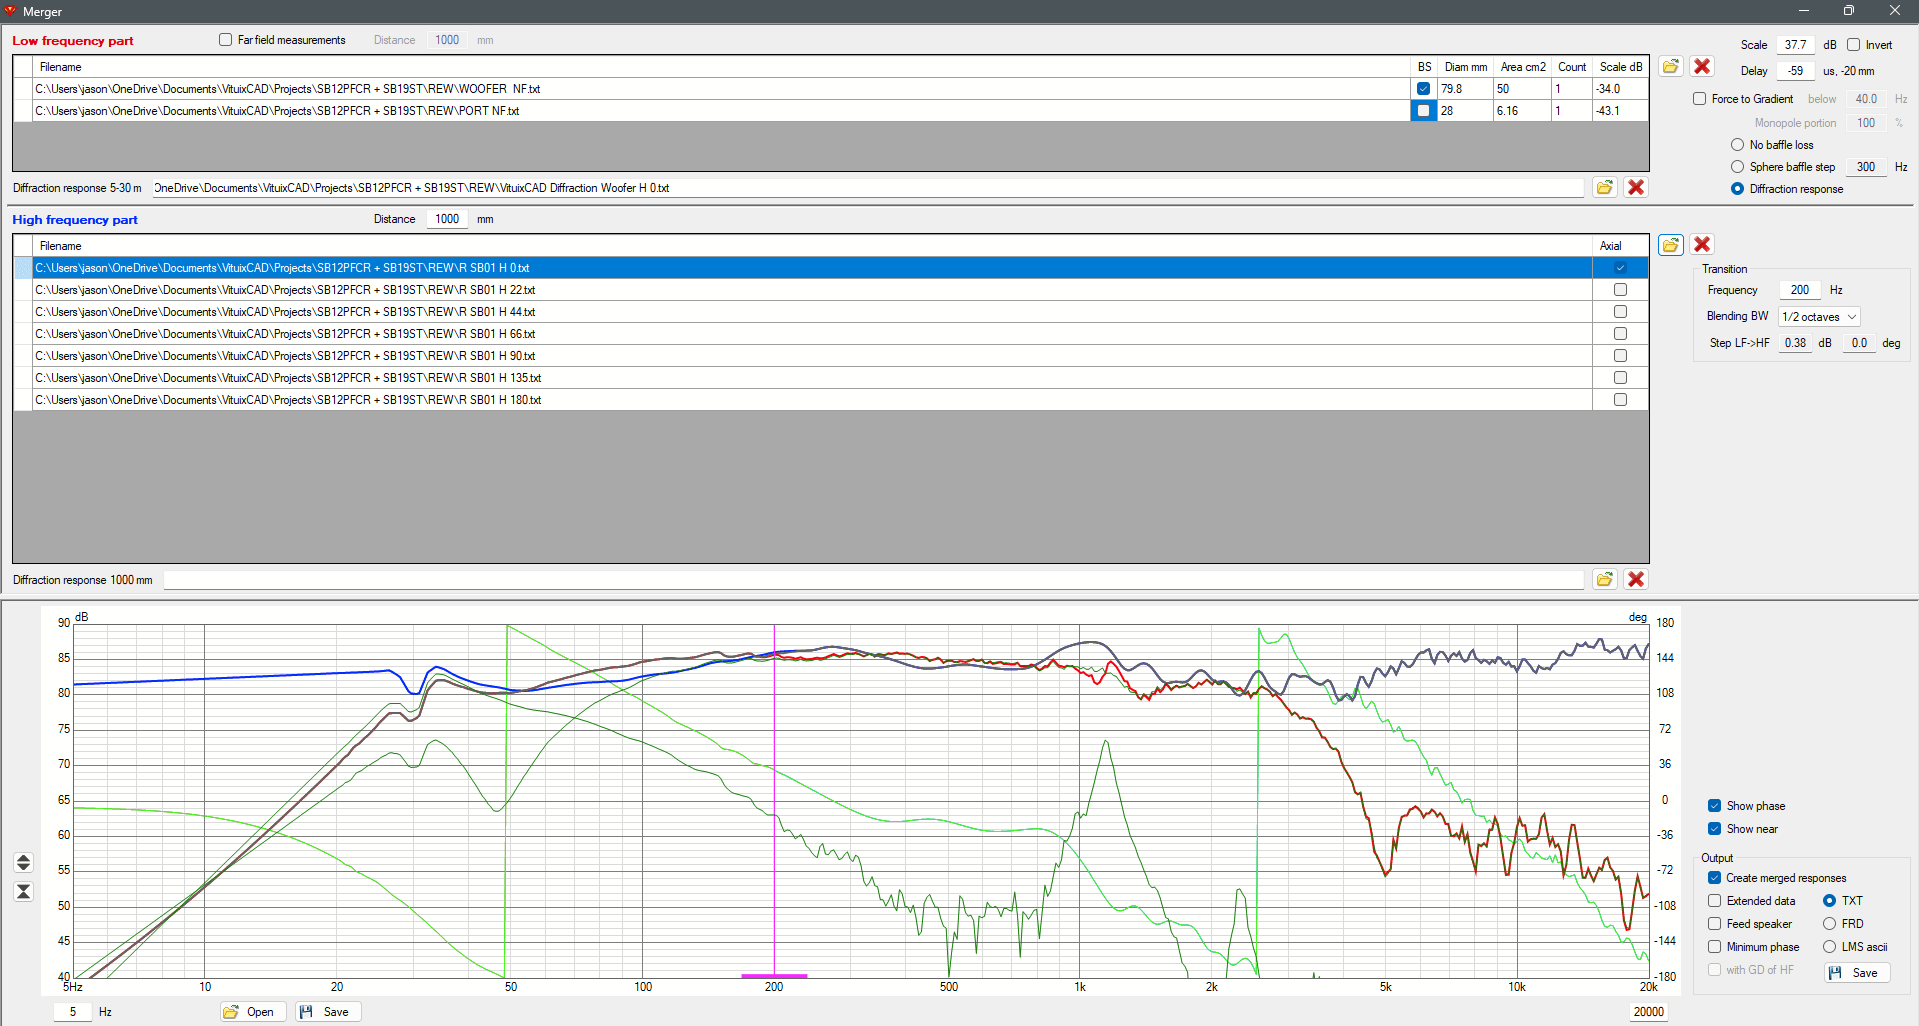Edit chart maximum frequency field 20000
This screenshot has height=1026, width=1919.
point(1648,1012)
